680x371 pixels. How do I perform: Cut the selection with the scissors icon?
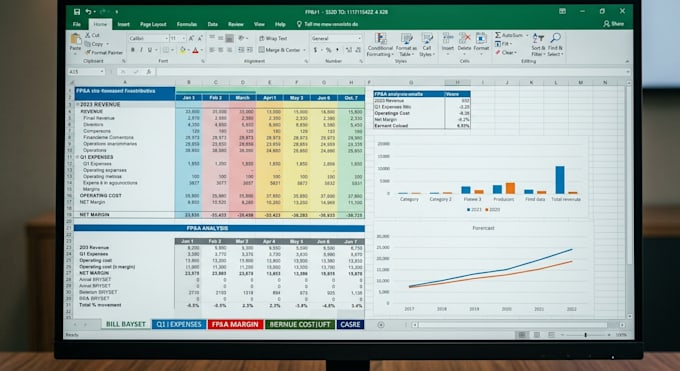pos(88,35)
